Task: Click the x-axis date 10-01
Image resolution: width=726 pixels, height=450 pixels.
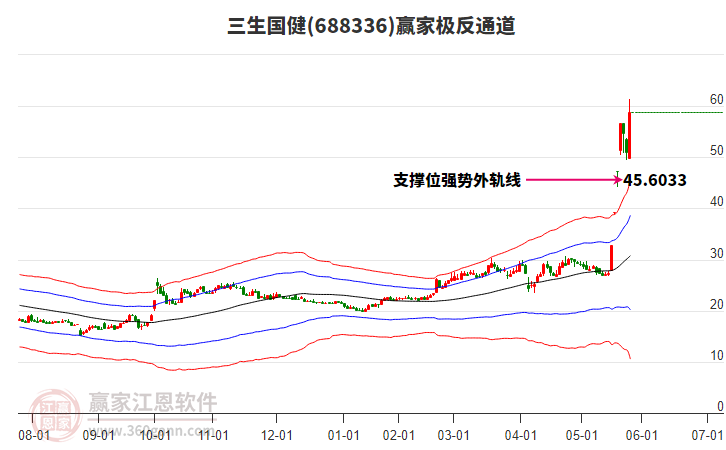Action: point(155,436)
